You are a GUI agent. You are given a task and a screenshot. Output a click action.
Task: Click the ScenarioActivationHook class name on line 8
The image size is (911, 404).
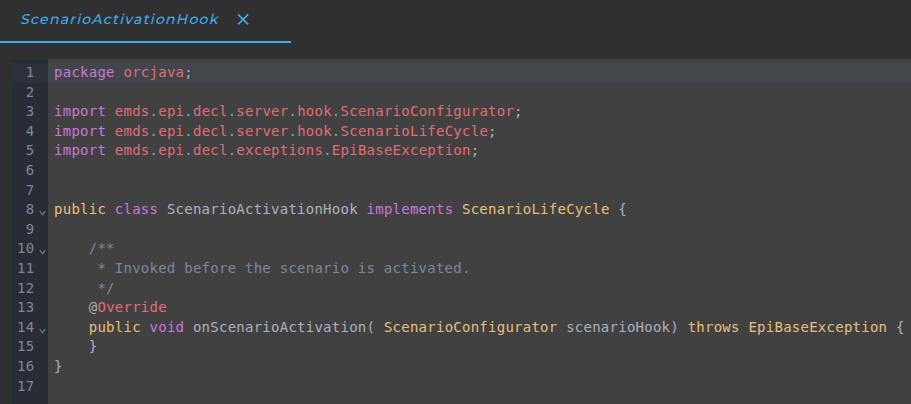tap(263, 209)
